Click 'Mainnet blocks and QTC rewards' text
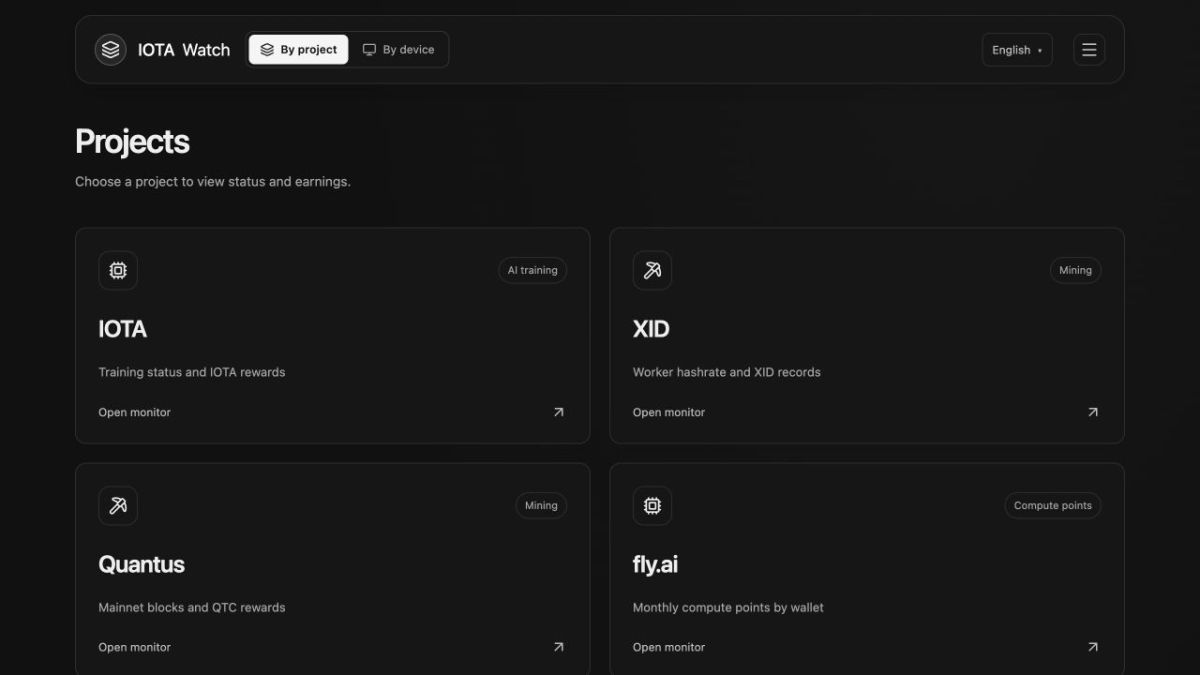The height and width of the screenshot is (675, 1200). (x=191, y=607)
